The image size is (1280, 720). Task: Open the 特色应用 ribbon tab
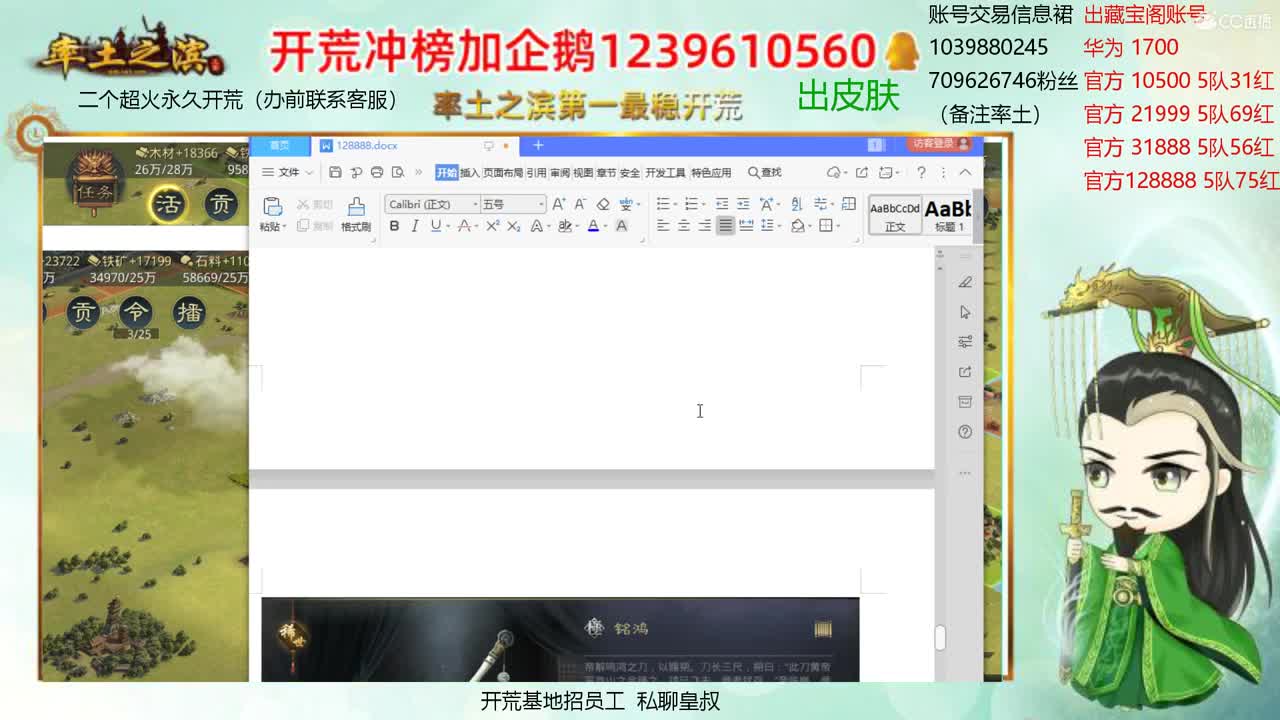click(x=711, y=172)
